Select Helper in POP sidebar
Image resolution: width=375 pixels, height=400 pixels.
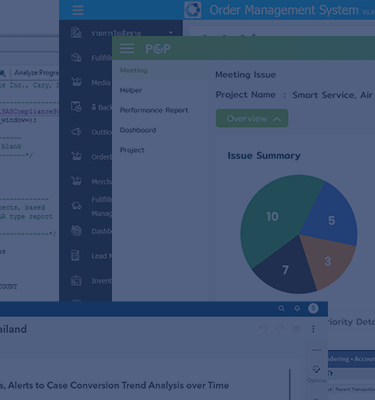tap(131, 90)
